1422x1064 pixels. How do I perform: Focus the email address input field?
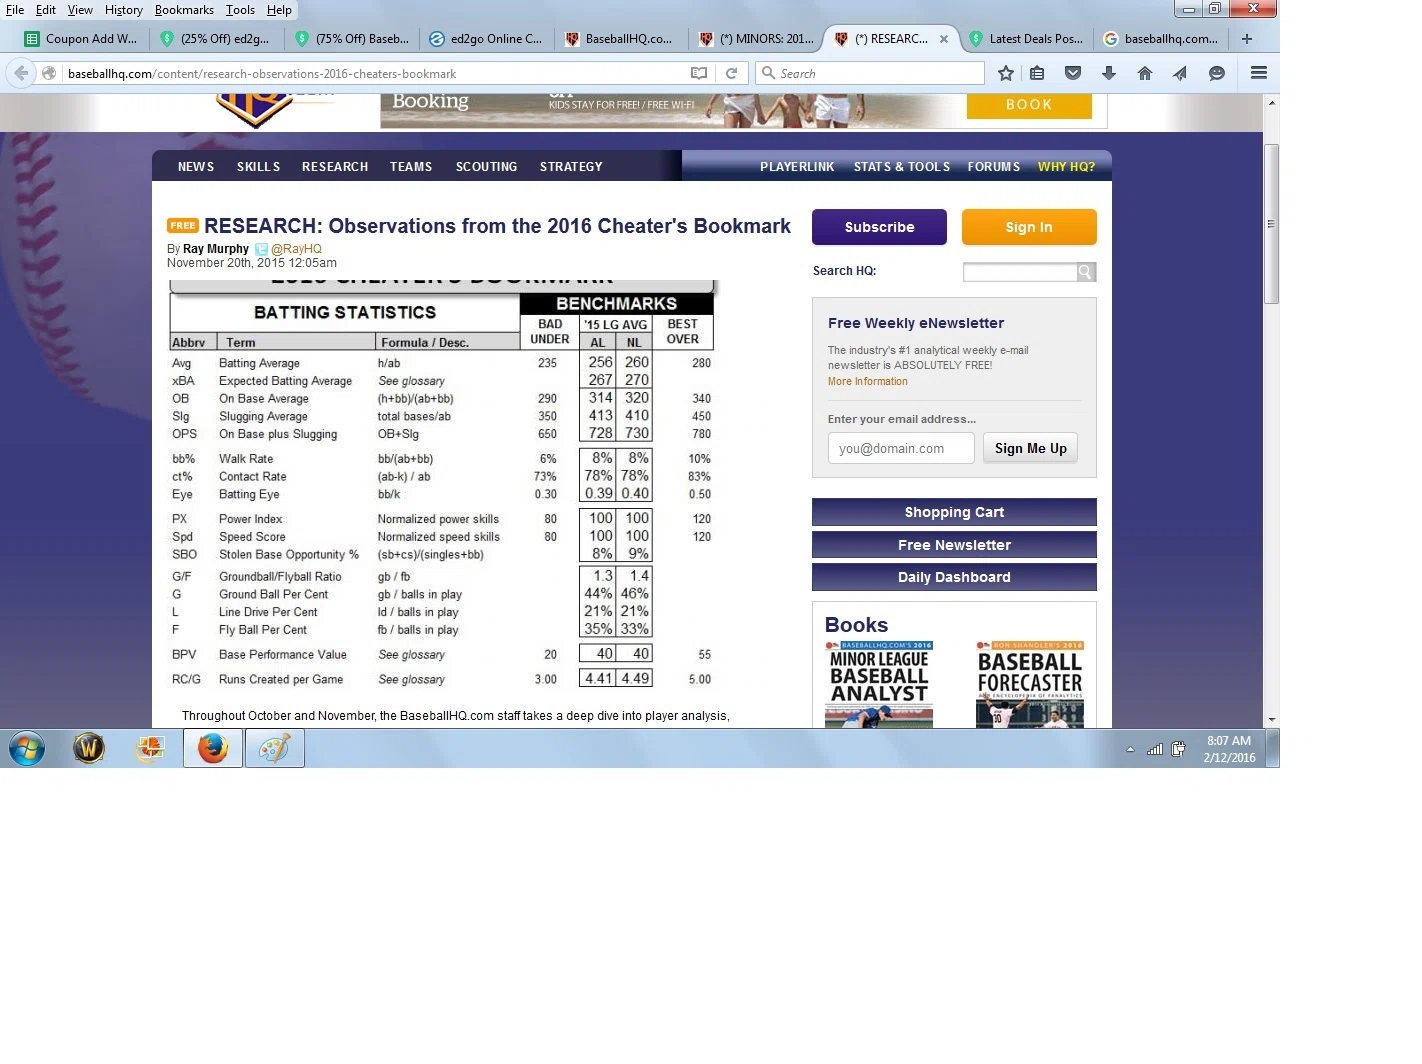(x=901, y=448)
